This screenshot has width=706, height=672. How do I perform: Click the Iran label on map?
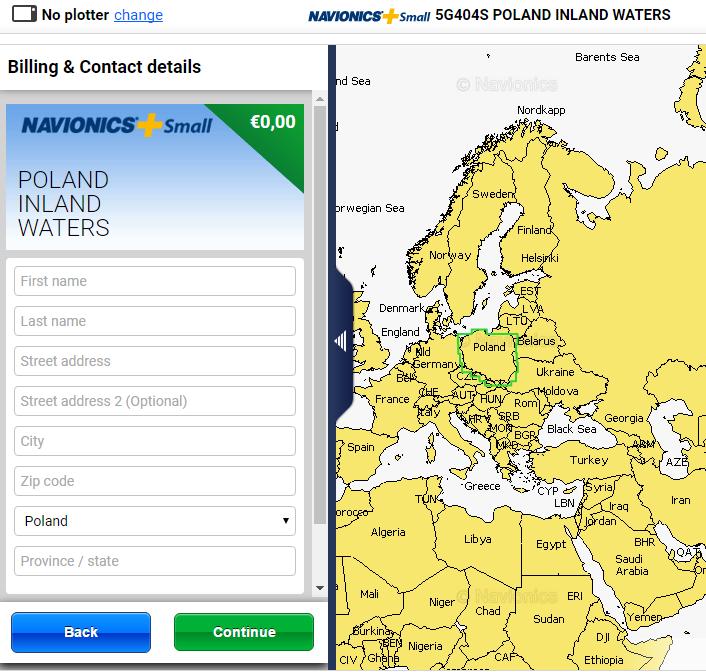[680, 500]
